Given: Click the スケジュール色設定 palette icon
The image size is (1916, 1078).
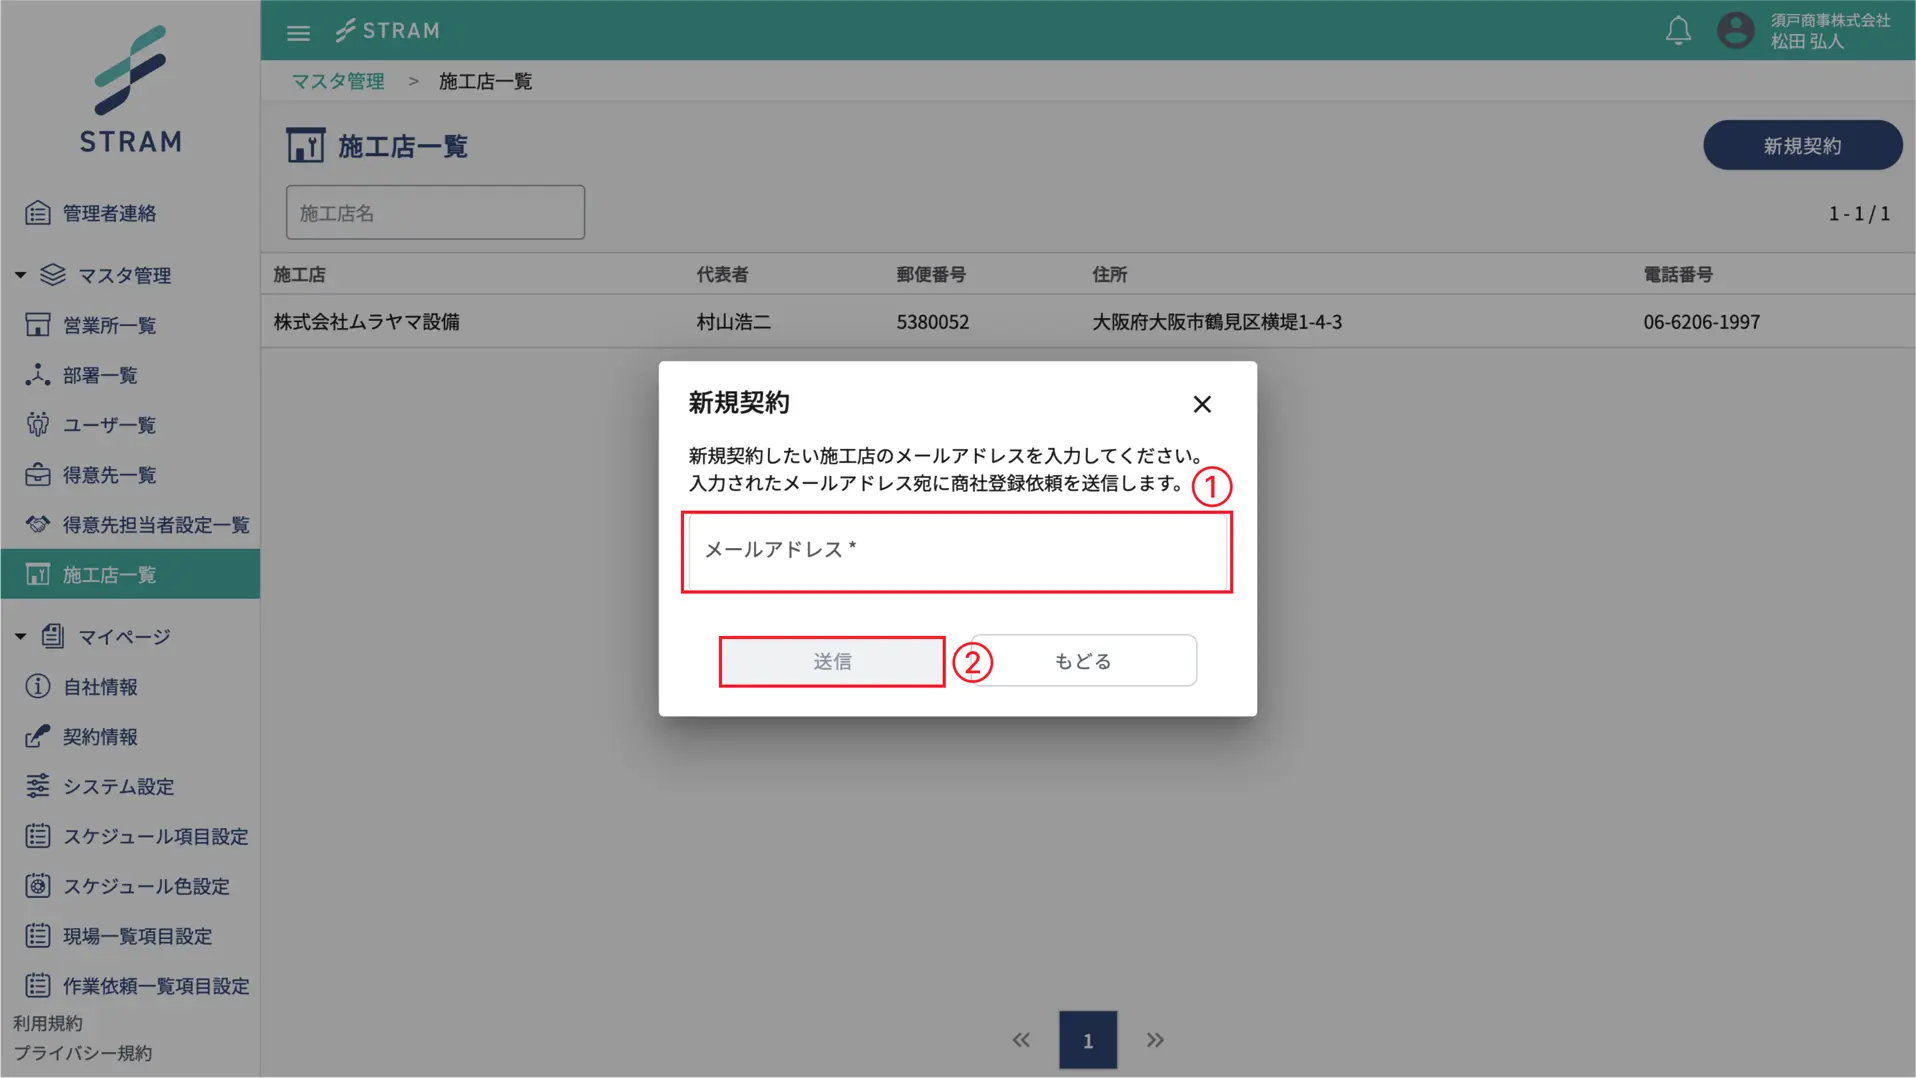Looking at the screenshot, I should [38, 886].
